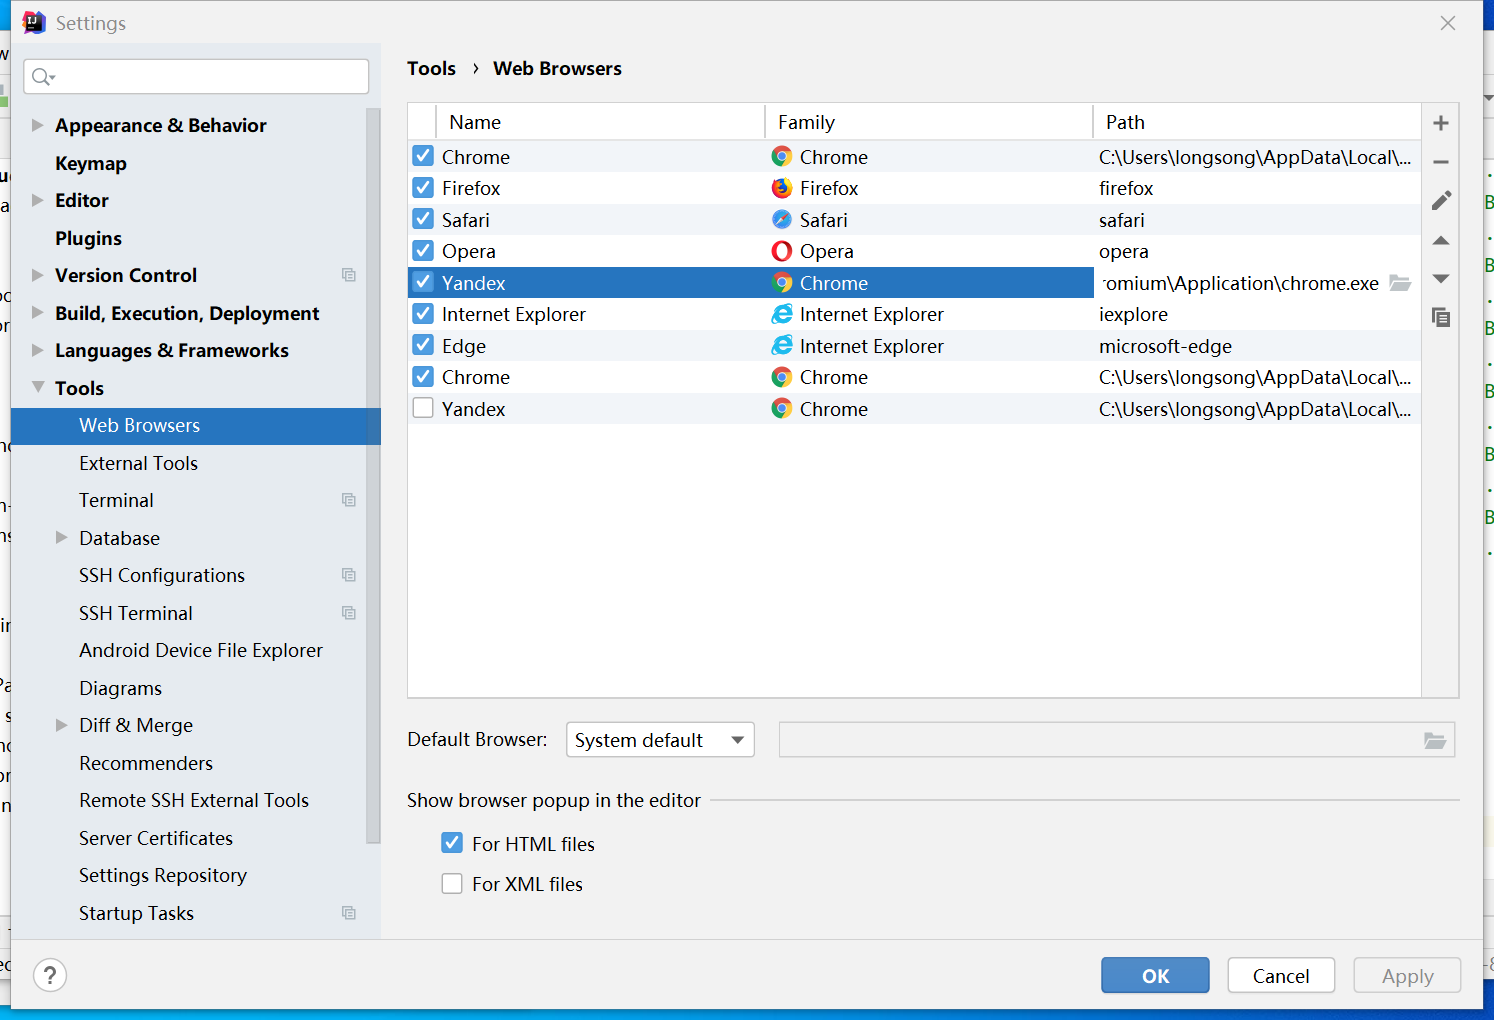Image resolution: width=1494 pixels, height=1020 pixels.
Task: Click Apply button
Action: click(1407, 975)
